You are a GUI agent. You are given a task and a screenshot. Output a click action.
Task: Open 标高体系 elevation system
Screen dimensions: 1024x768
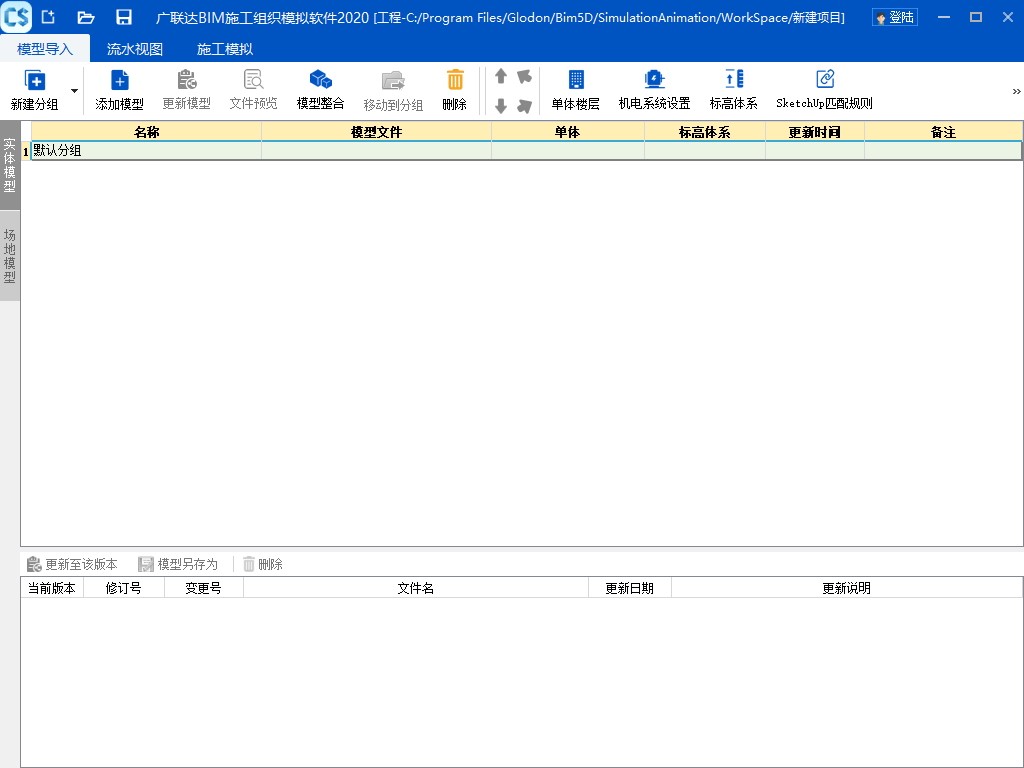point(734,90)
